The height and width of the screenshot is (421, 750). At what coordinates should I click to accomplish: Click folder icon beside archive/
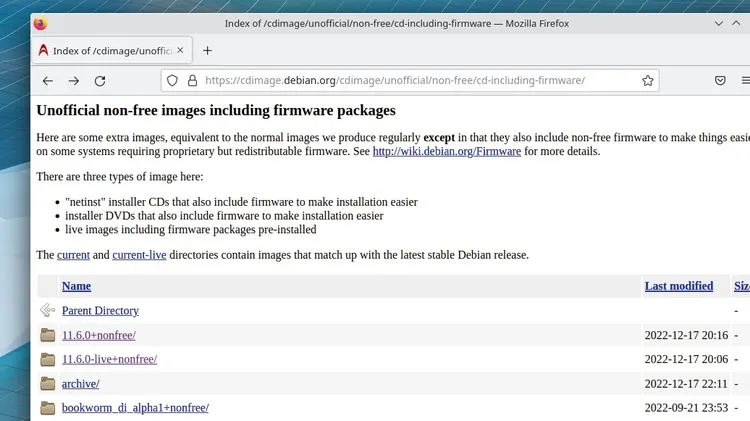(47, 383)
